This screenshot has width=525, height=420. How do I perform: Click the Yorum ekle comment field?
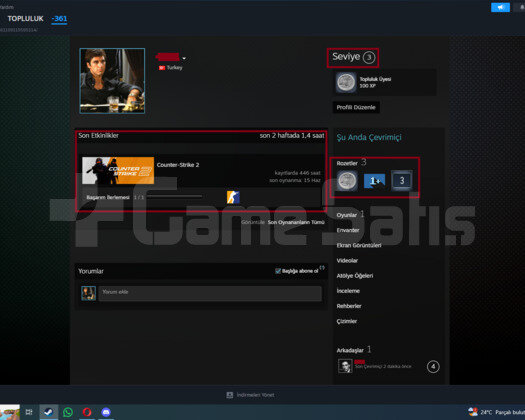(x=210, y=293)
